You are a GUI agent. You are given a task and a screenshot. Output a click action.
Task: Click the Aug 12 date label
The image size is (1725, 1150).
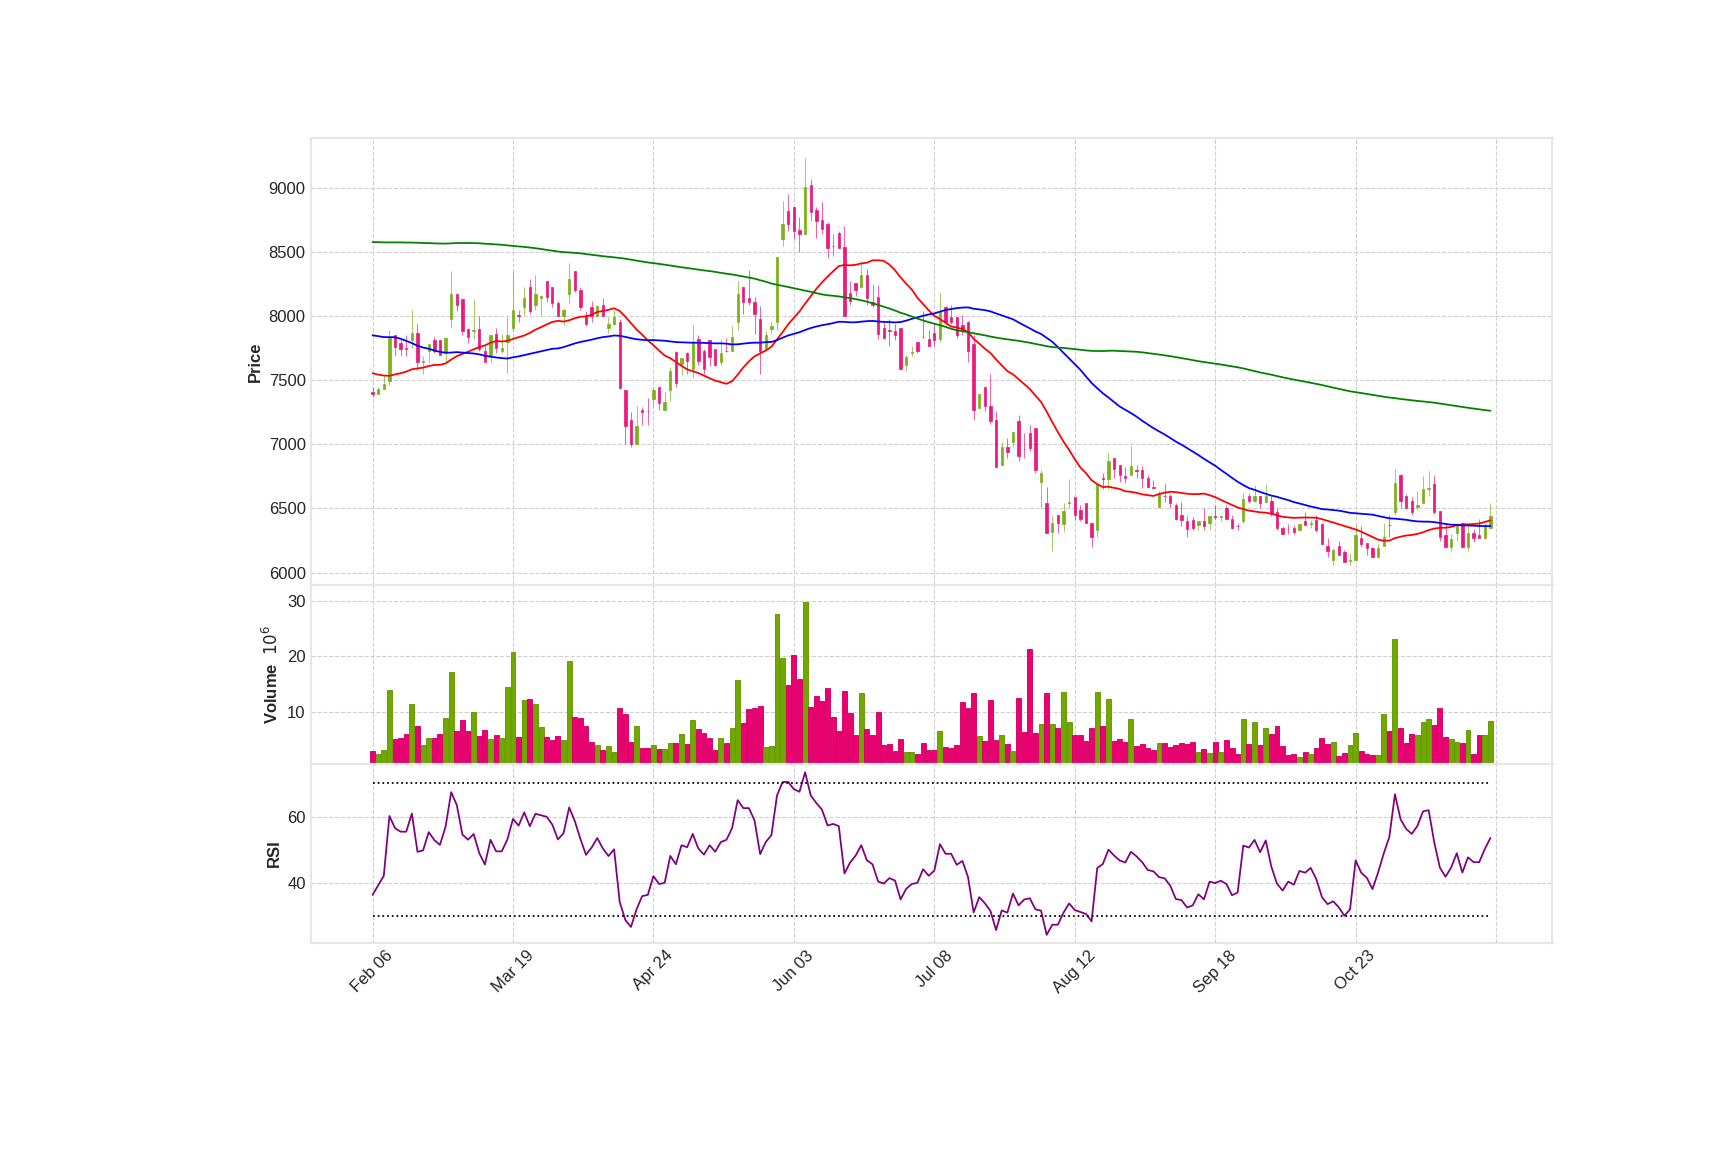[1073, 971]
